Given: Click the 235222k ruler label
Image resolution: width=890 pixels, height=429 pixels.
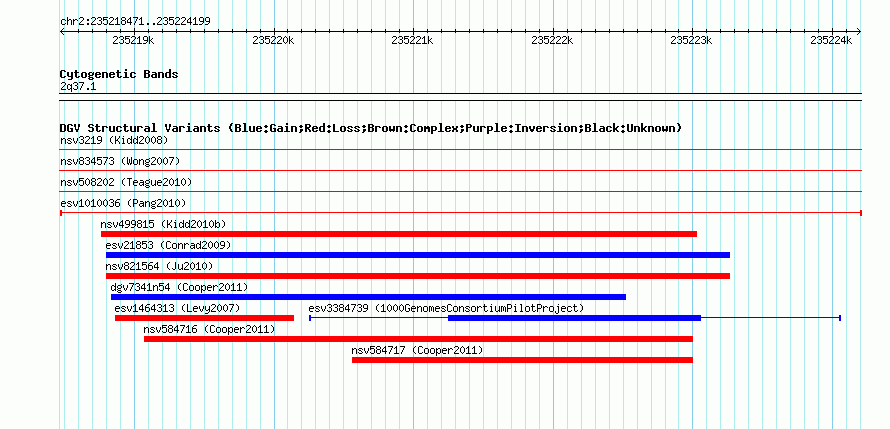Looking at the screenshot, I should coord(552,41).
